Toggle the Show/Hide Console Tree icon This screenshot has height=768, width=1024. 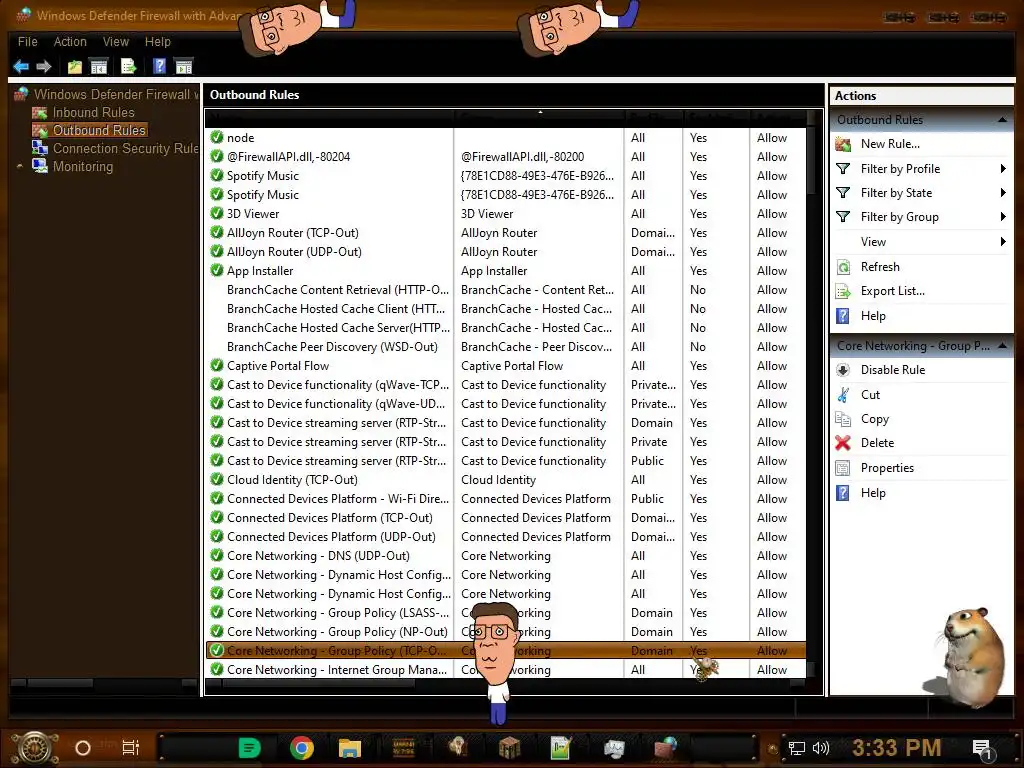(x=99, y=66)
